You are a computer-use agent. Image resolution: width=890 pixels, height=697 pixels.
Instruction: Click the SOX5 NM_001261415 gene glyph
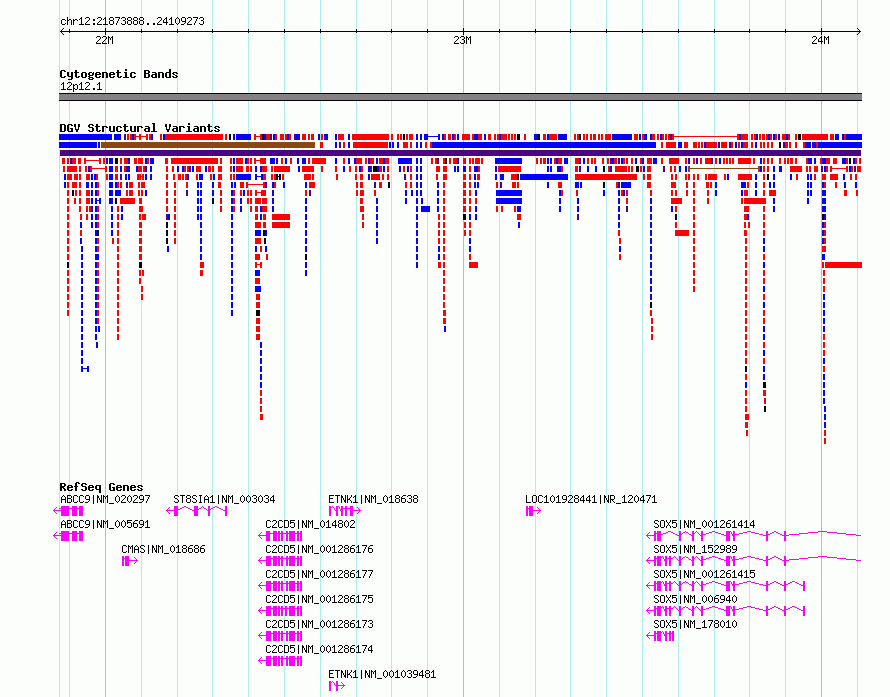726,586
